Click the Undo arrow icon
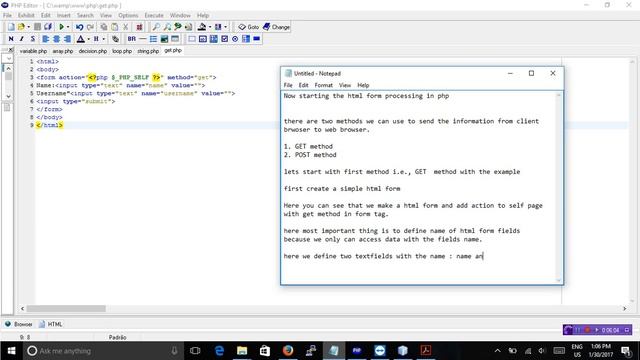Viewport: 640px width, 360px height. [x=79, y=27]
